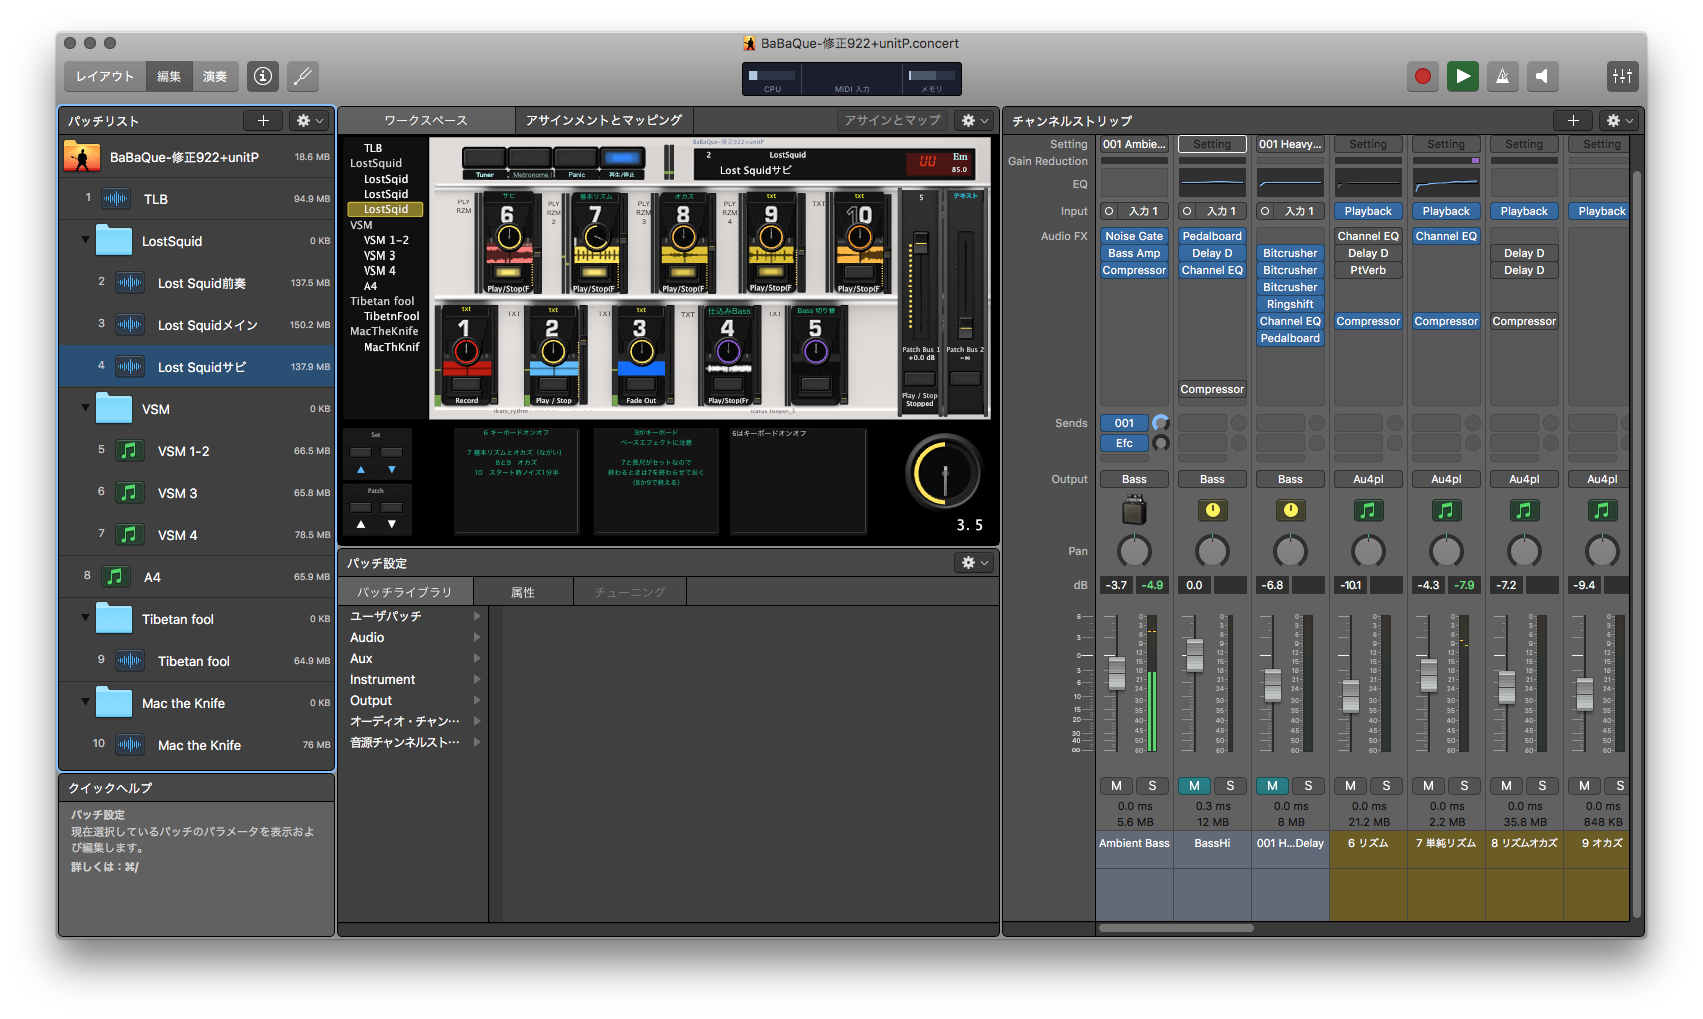Collapse the VSM folder
Image resolution: width=1703 pixels, height=1019 pixels.
[85, 408]
